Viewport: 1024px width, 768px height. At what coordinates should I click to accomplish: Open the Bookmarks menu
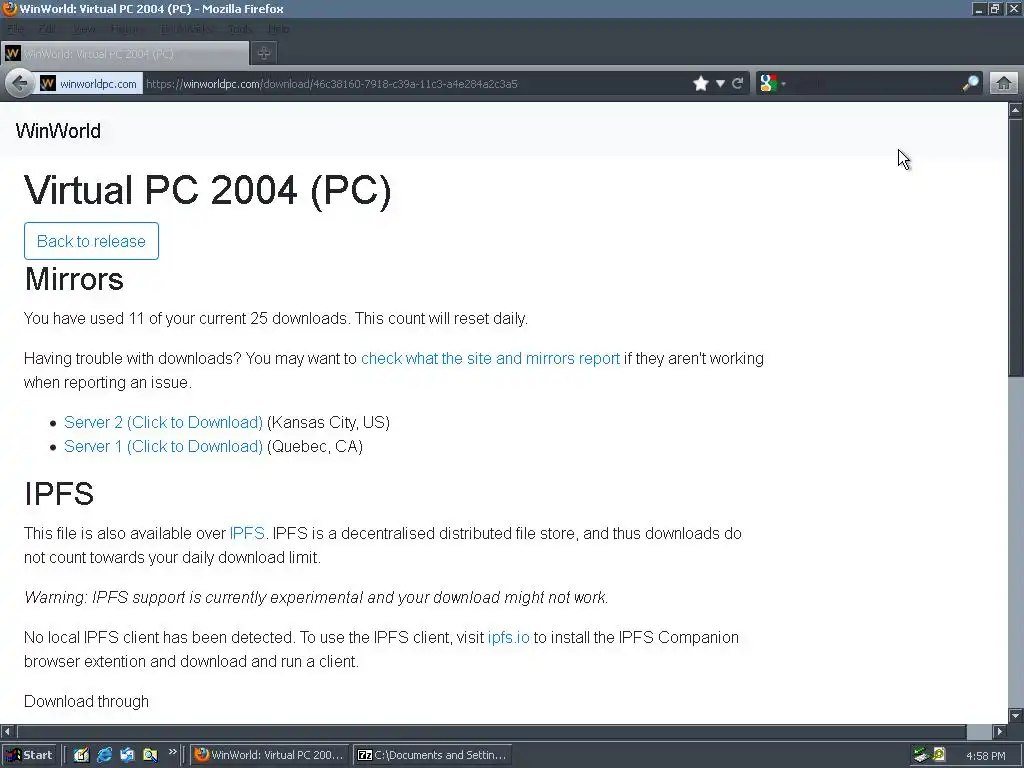[x=186, y=29]
